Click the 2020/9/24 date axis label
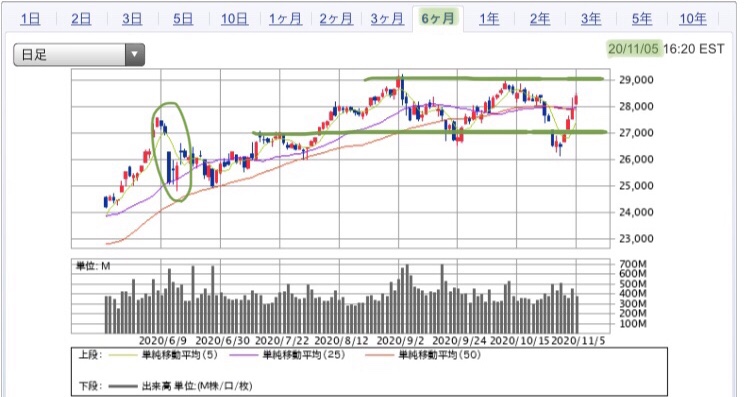The height and width of the screenshot is (397, 749). (459, 341)
